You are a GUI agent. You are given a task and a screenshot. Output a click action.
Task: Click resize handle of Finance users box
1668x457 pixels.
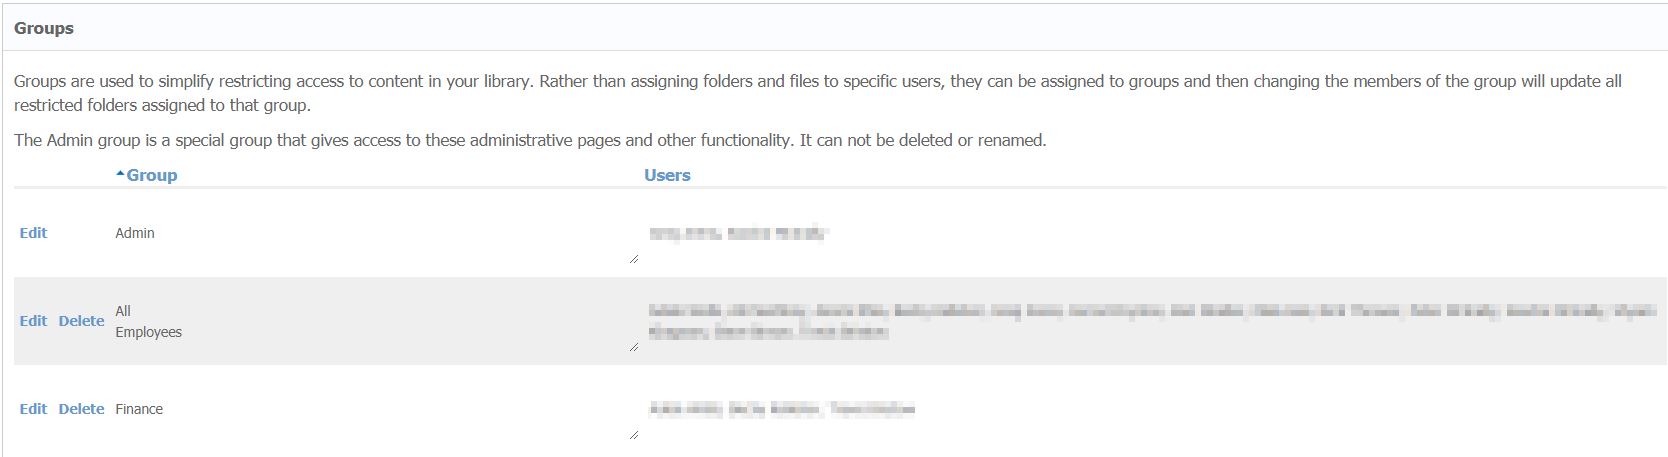pos(634,435)
